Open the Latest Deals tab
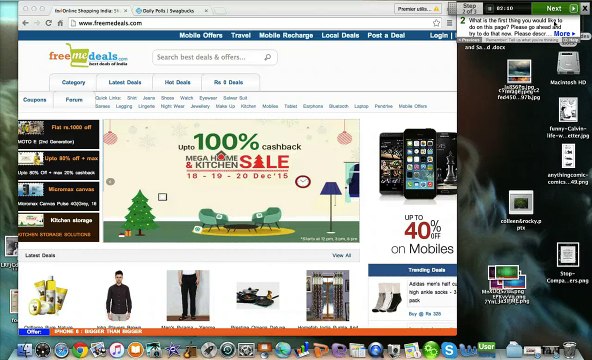592x360 pixels. pyautogui.click(x=125, y=82)
